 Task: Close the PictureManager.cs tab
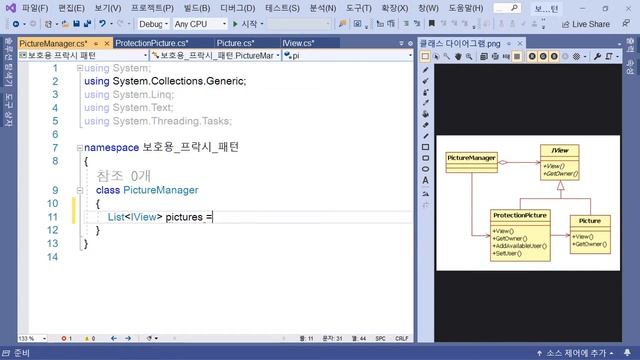pyautogui.click(x=107, y=43)
